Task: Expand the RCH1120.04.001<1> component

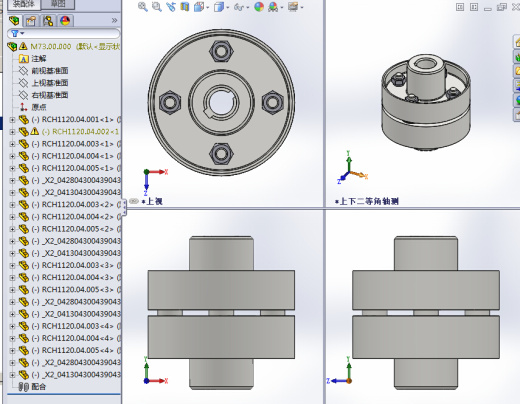Action: pyautogui.click(x=12, y=119)
